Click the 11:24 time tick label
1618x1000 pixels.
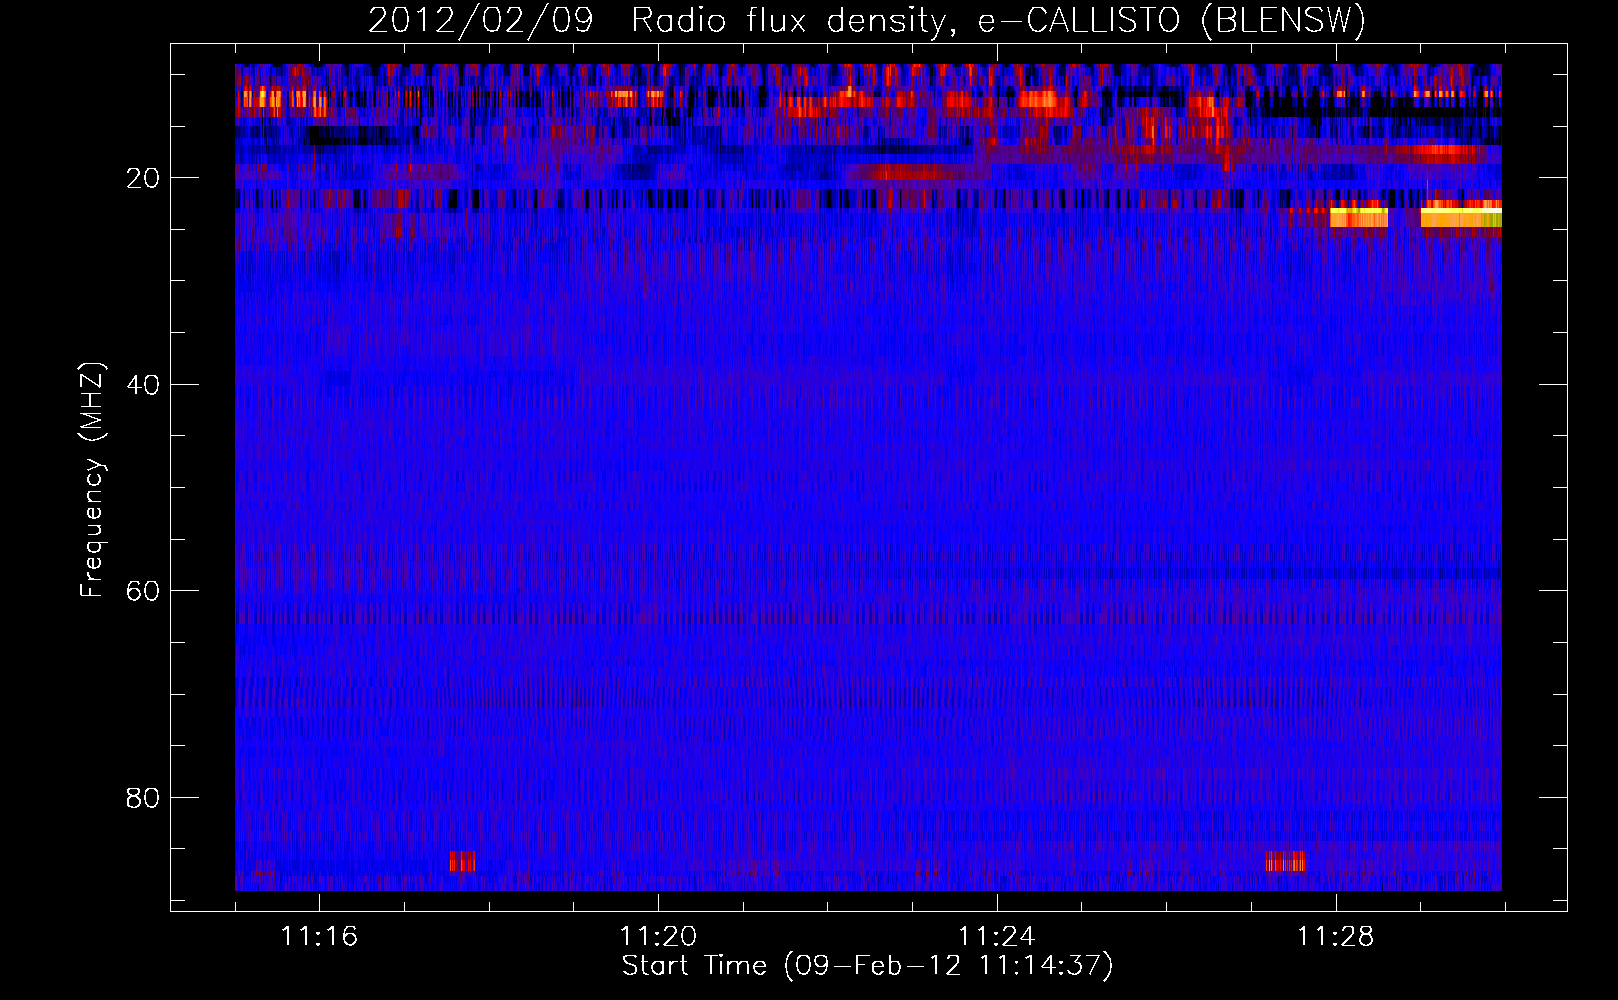point(997,937)
